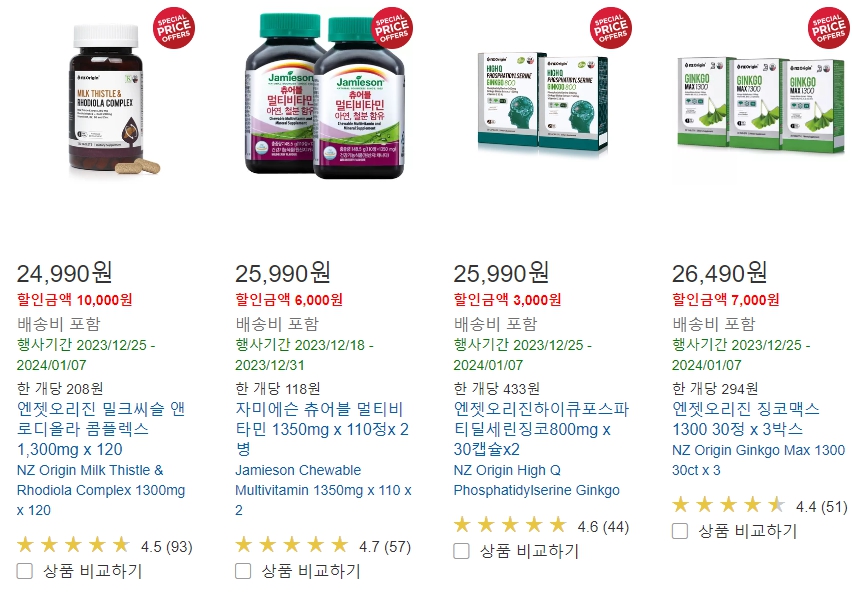The width and height of the screenshot is (852, 594).
Task: Check 상품 비교하기 for the Ginkgo Max 1300
Action: (680, 530)
